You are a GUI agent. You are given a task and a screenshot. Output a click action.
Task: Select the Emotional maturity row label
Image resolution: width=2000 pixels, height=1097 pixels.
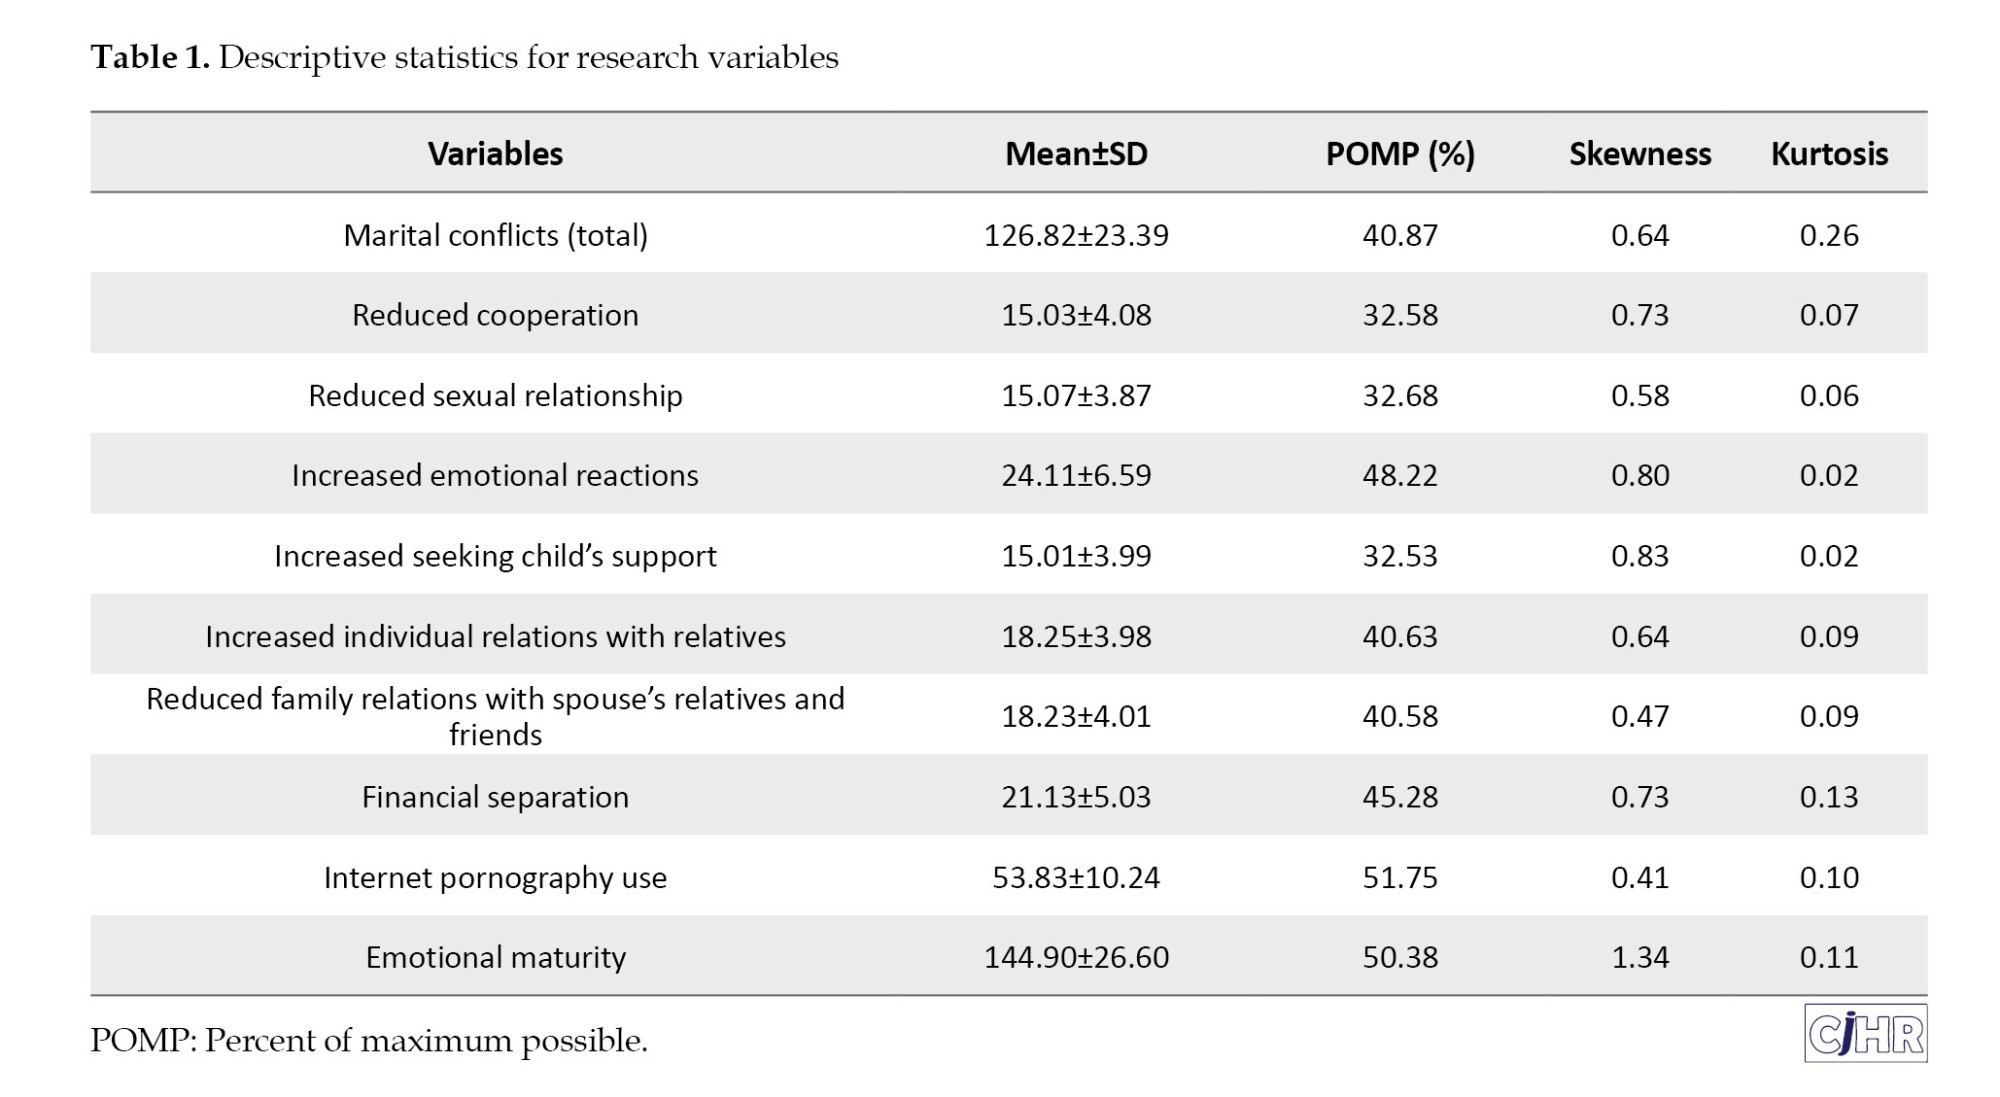tap(495, 958)
